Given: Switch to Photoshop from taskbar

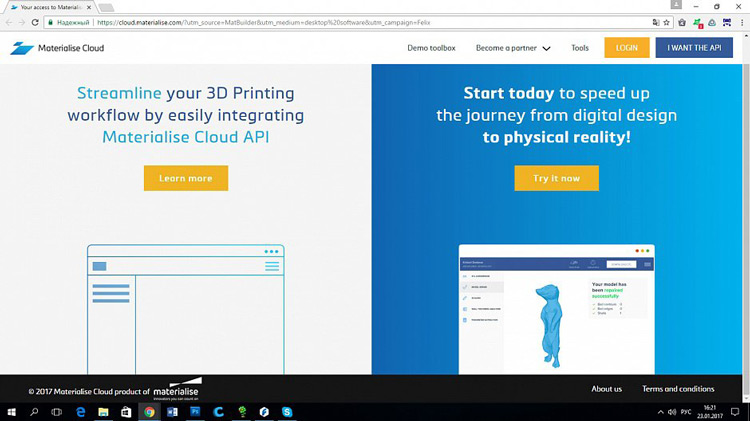Looking at the screenshot, I should pyautogui.click(x=195, y=412).
